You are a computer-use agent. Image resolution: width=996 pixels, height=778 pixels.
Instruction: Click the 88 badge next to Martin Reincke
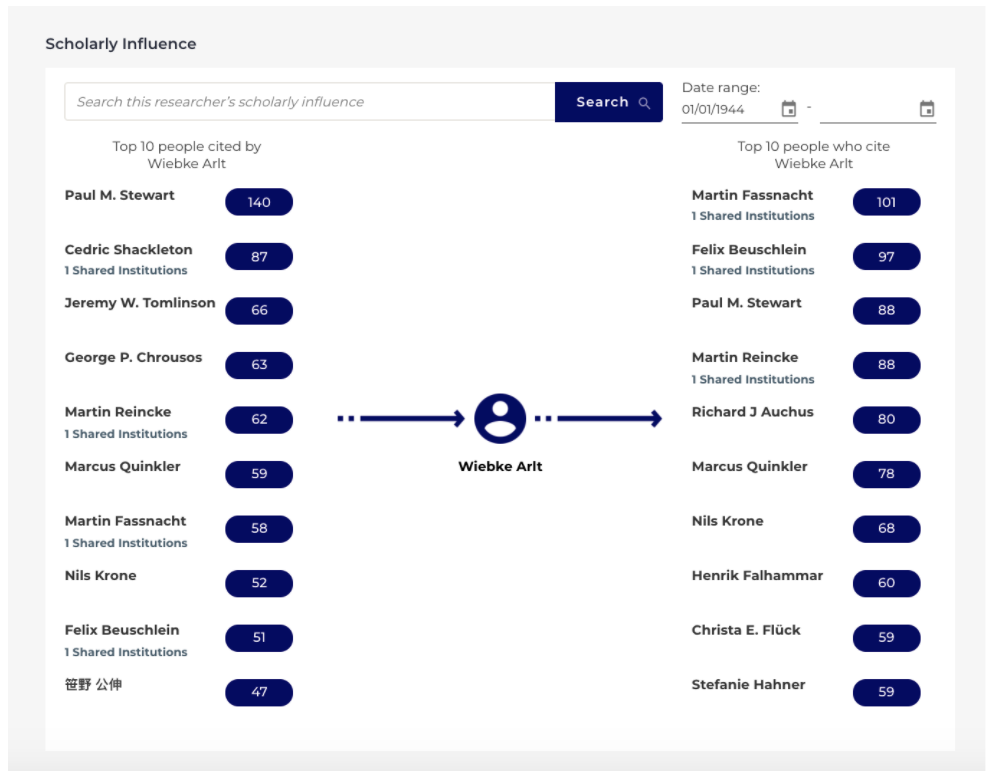pyautogui.click(x=886, y=365)
